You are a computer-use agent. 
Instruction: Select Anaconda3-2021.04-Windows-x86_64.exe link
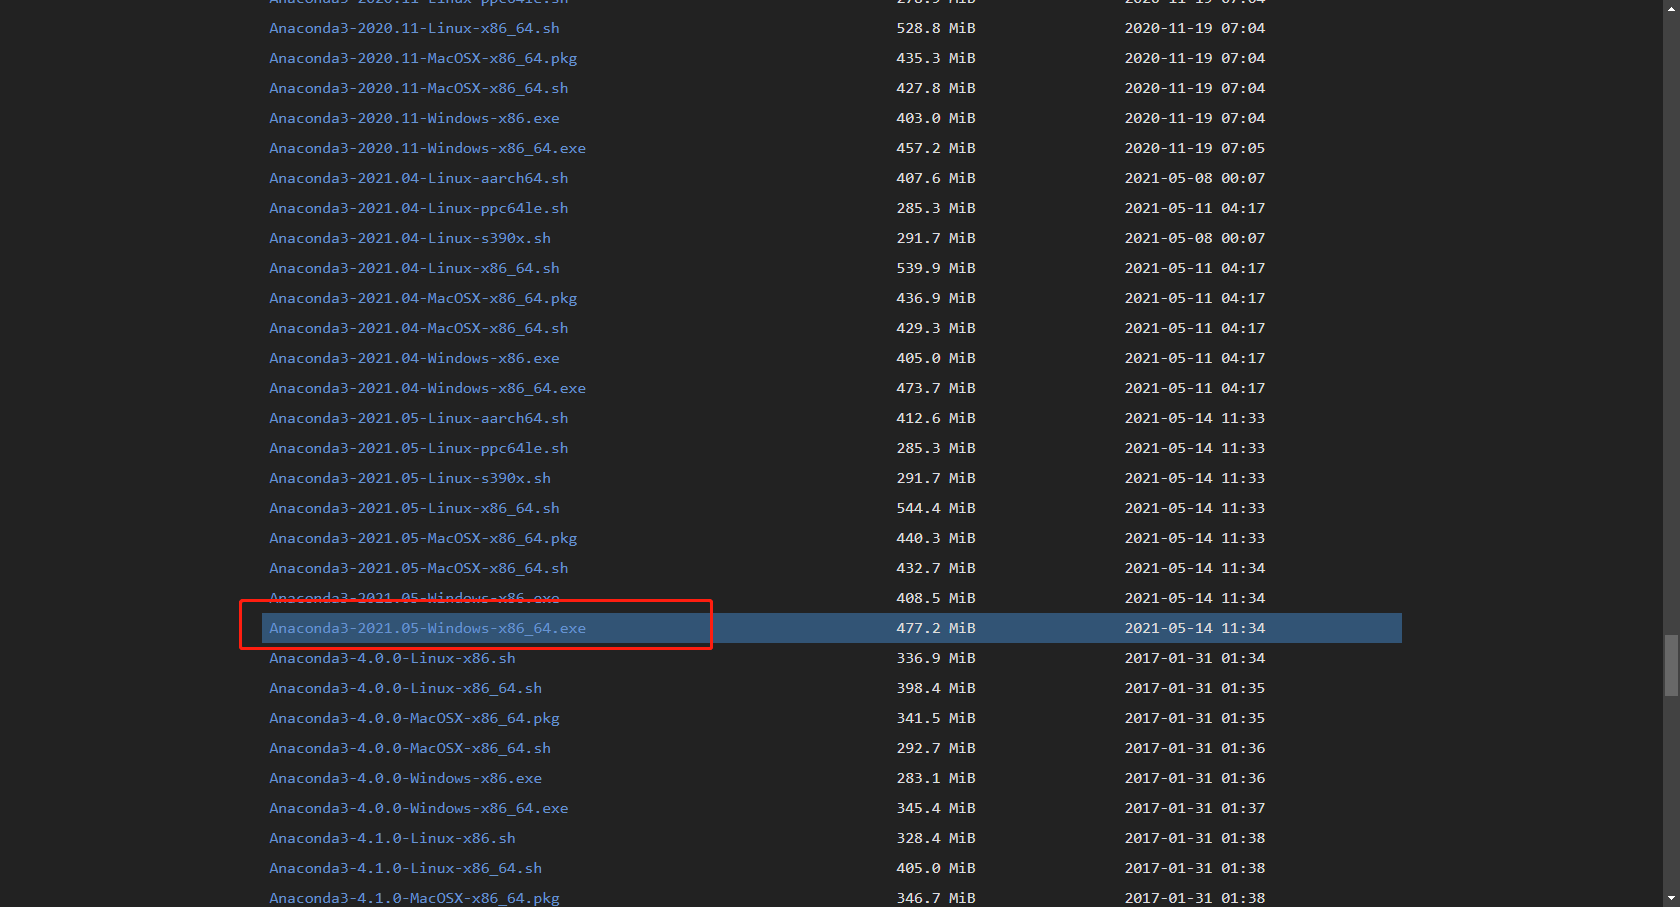pos(427,388)
